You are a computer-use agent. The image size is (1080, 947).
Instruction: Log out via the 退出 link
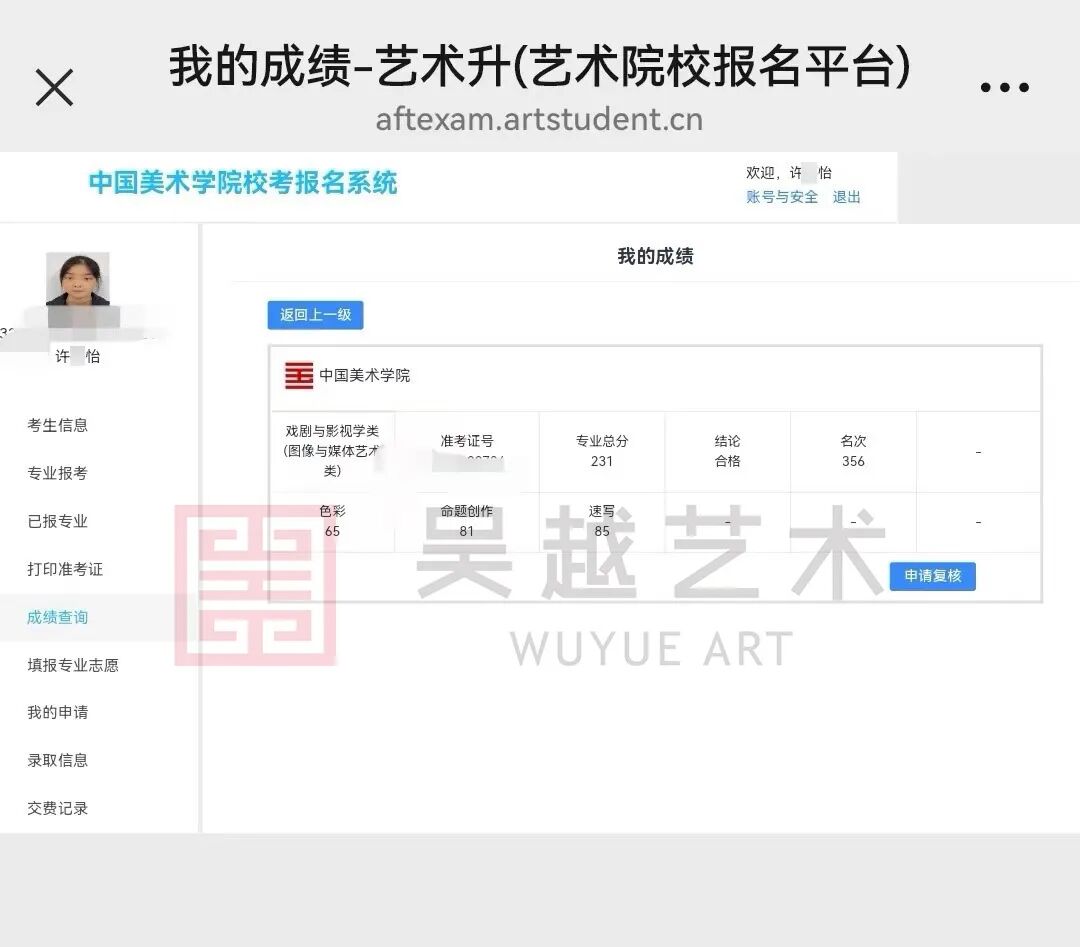click(x=846, y=197)
